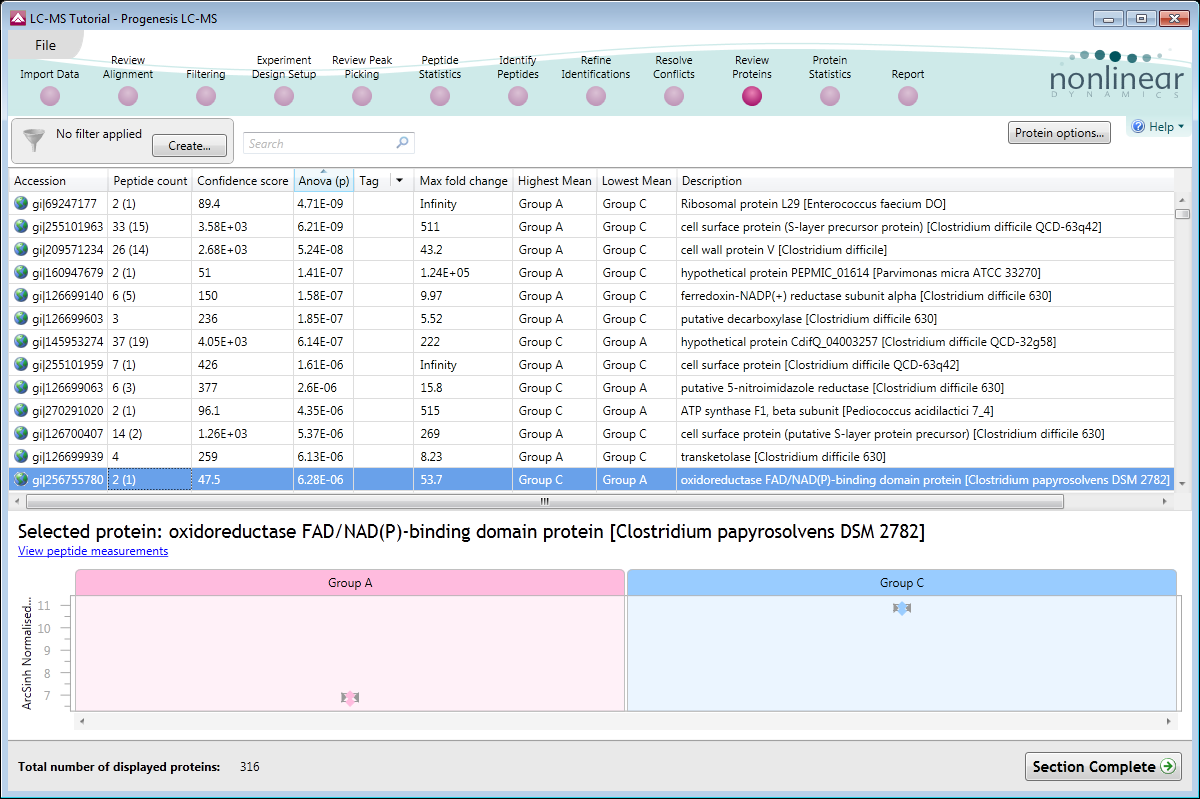The image size is (1200, 799).
Task: Sort by Peptide count column header
Action: coord(150,181)
